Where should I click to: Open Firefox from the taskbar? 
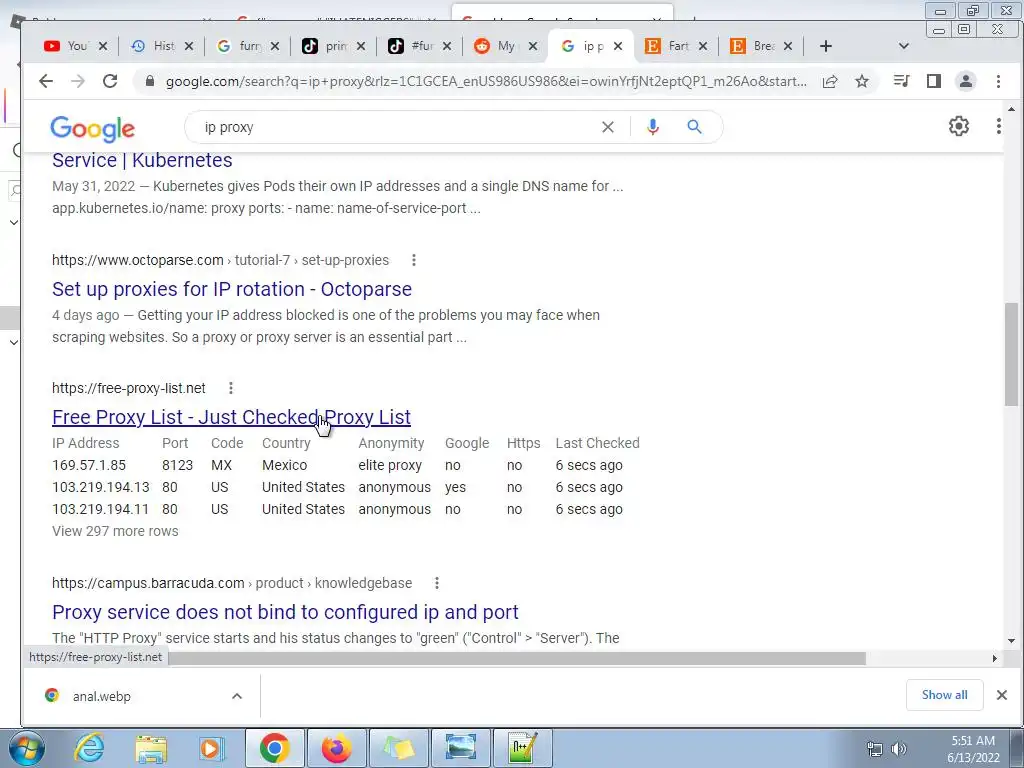(x=336, y=748)
